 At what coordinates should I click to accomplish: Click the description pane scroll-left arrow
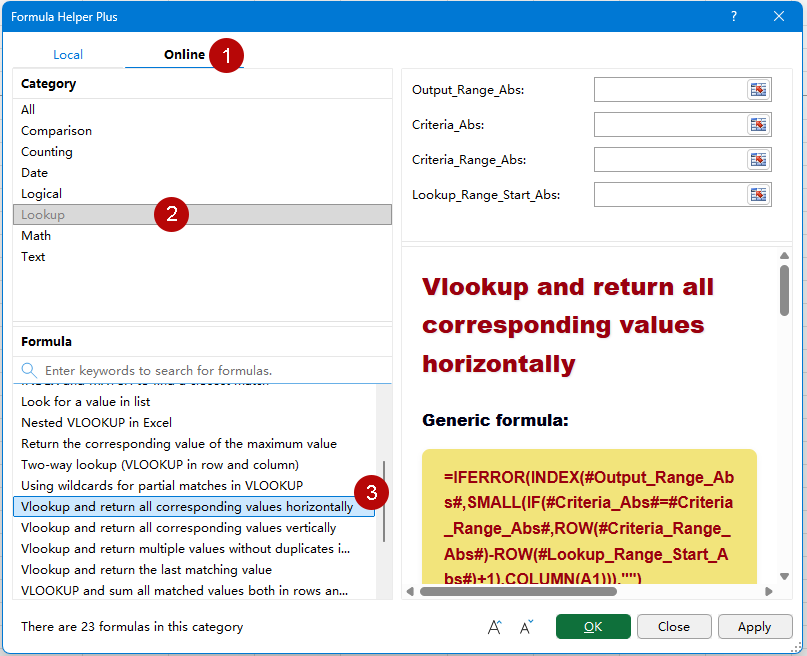[410, 592]
